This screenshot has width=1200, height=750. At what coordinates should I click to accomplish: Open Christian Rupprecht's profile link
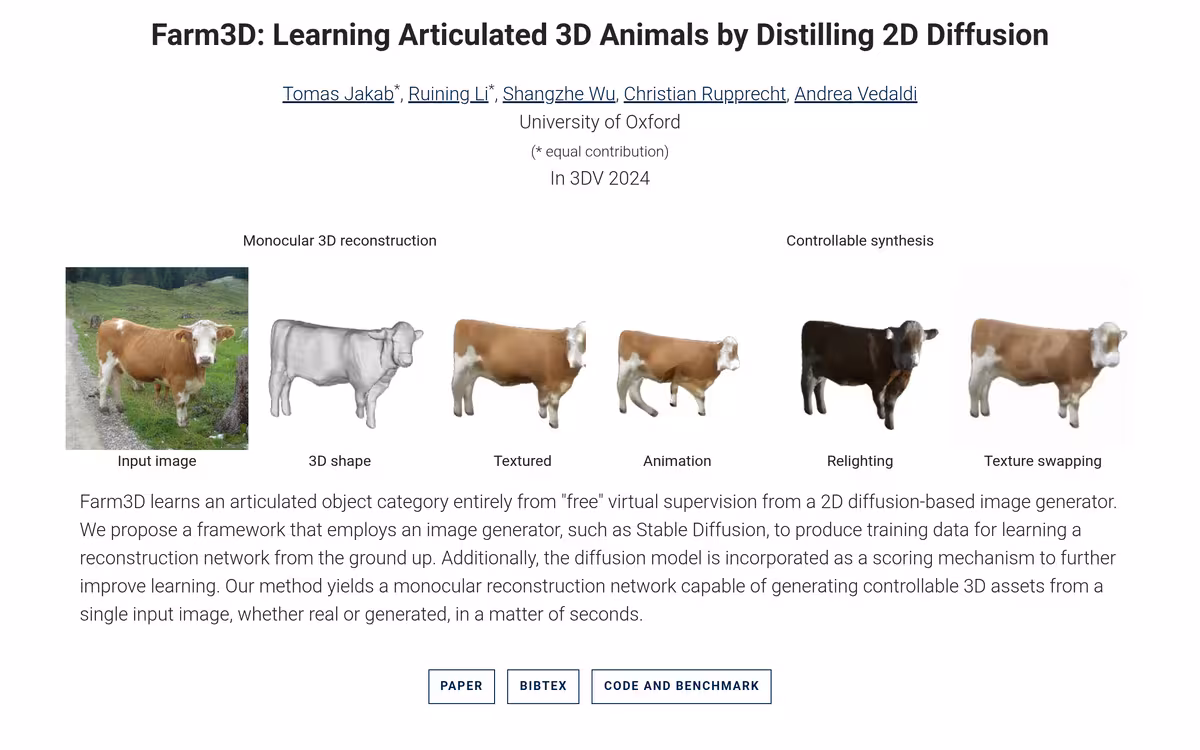(705, 94)
